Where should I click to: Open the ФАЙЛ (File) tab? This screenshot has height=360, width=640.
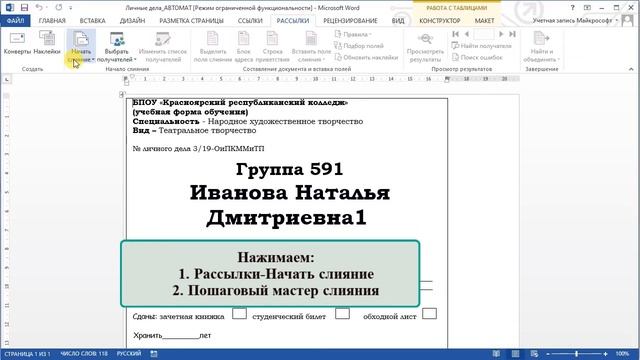click(x=15, y=20)
